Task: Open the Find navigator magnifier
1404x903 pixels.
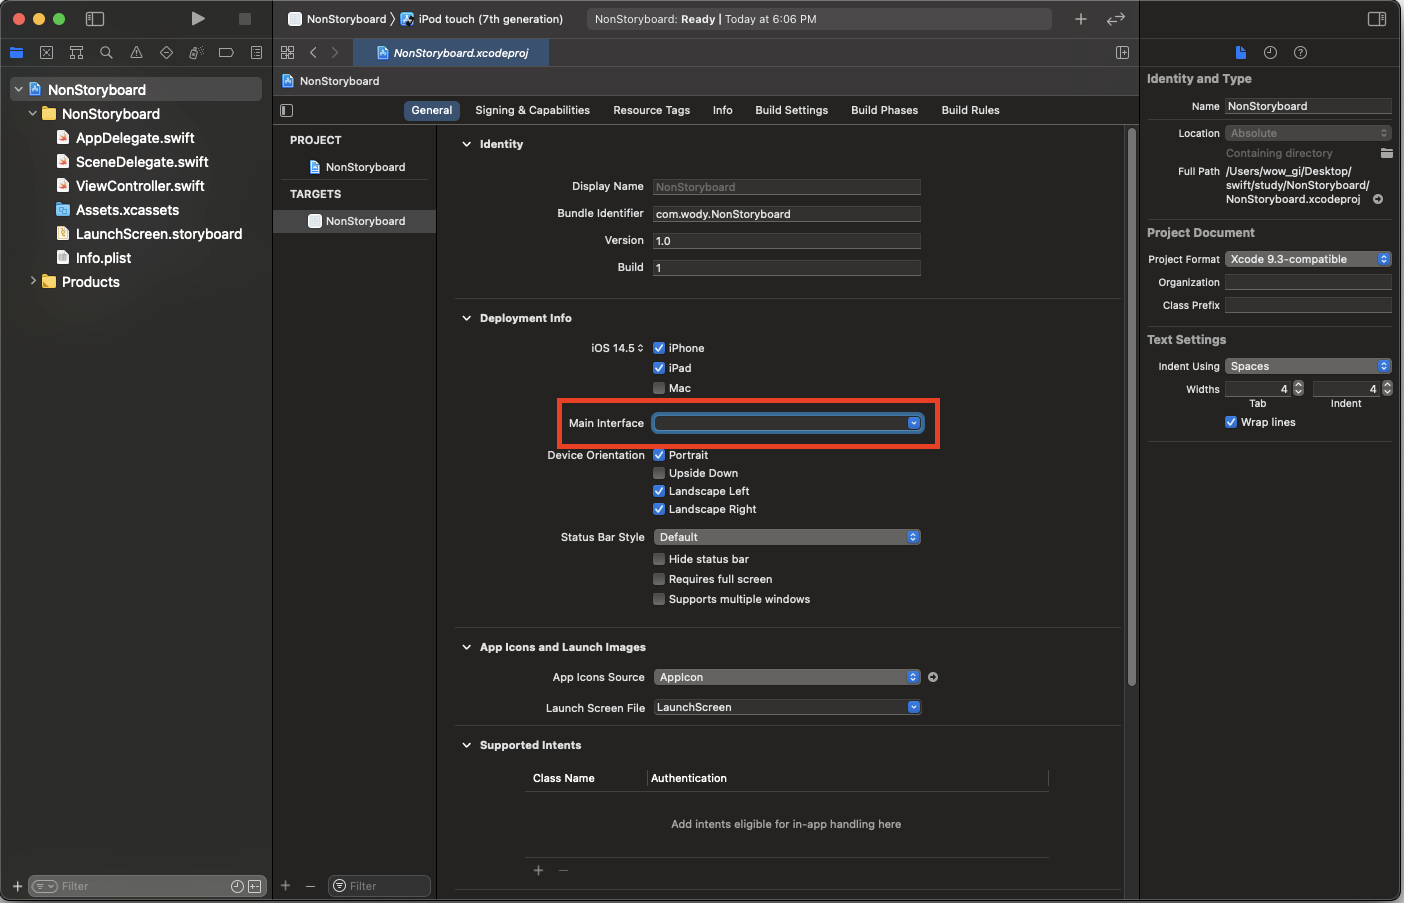Action: pos(106,52)
